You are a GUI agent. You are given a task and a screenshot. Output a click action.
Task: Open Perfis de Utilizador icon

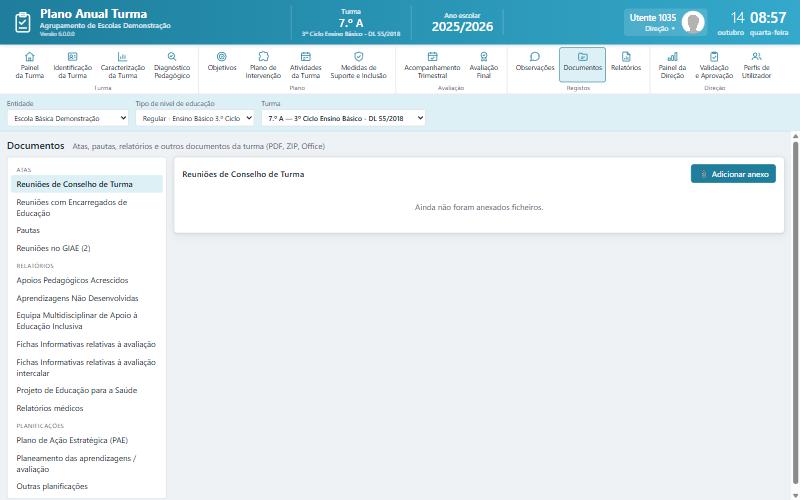pos(757,57)
